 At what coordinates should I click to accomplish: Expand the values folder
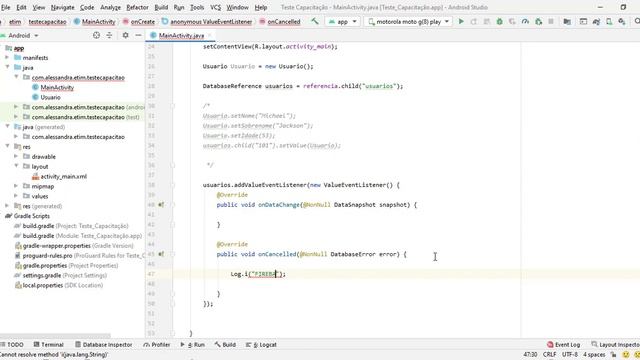[x=16, y=196]
